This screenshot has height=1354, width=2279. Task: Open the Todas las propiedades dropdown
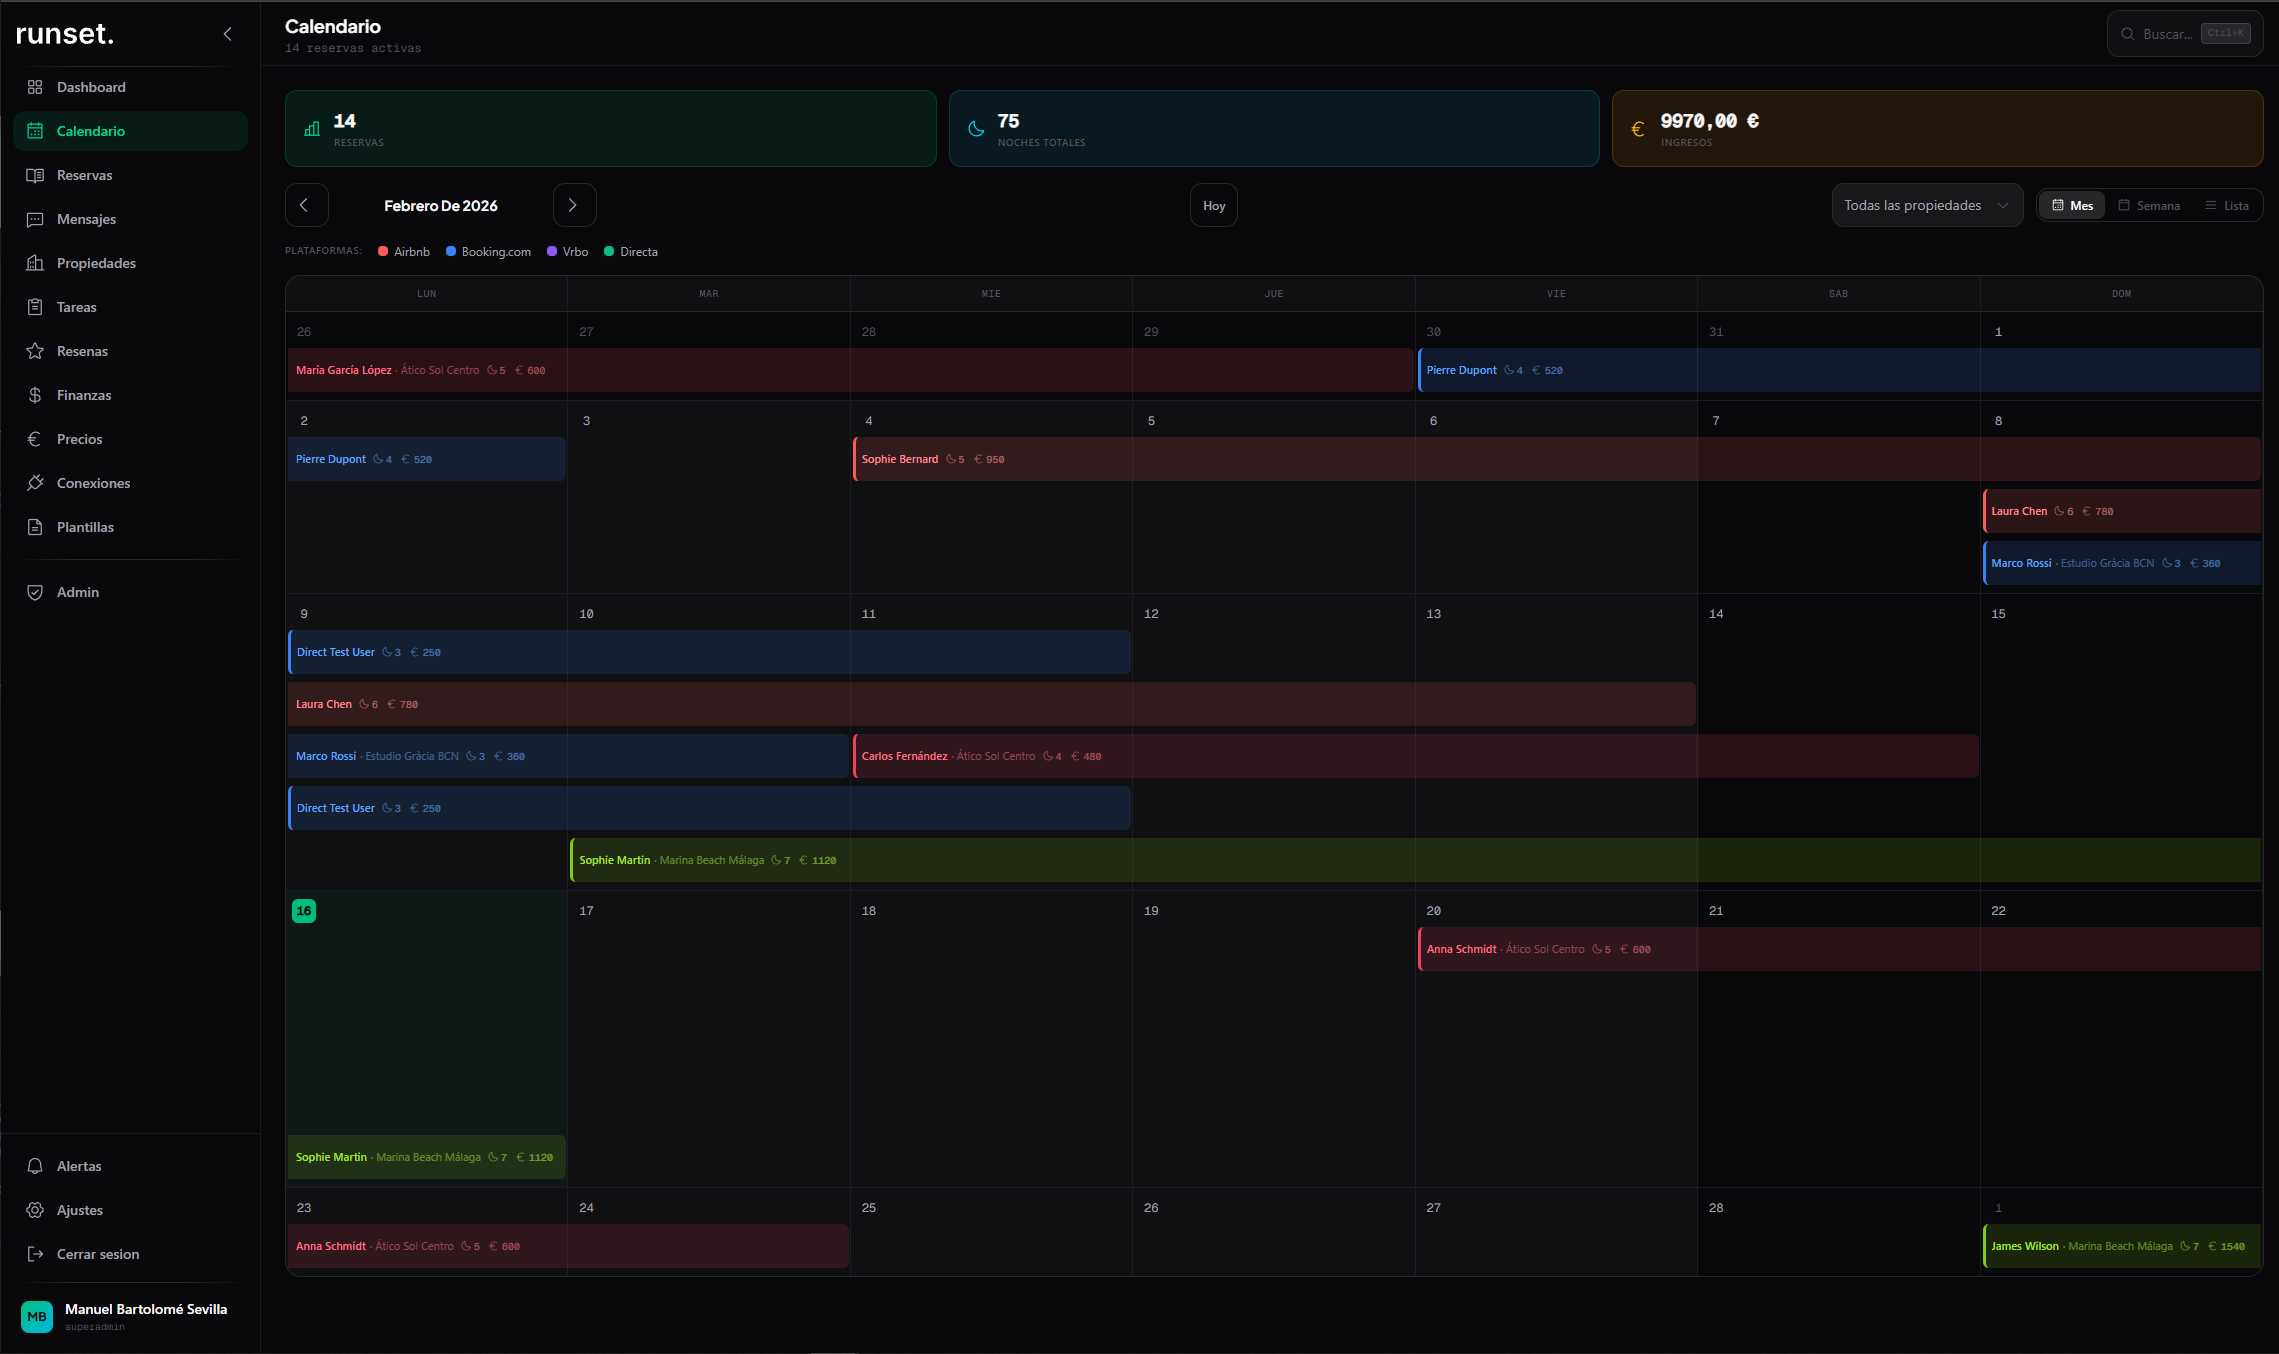[x=1926, y=205]
